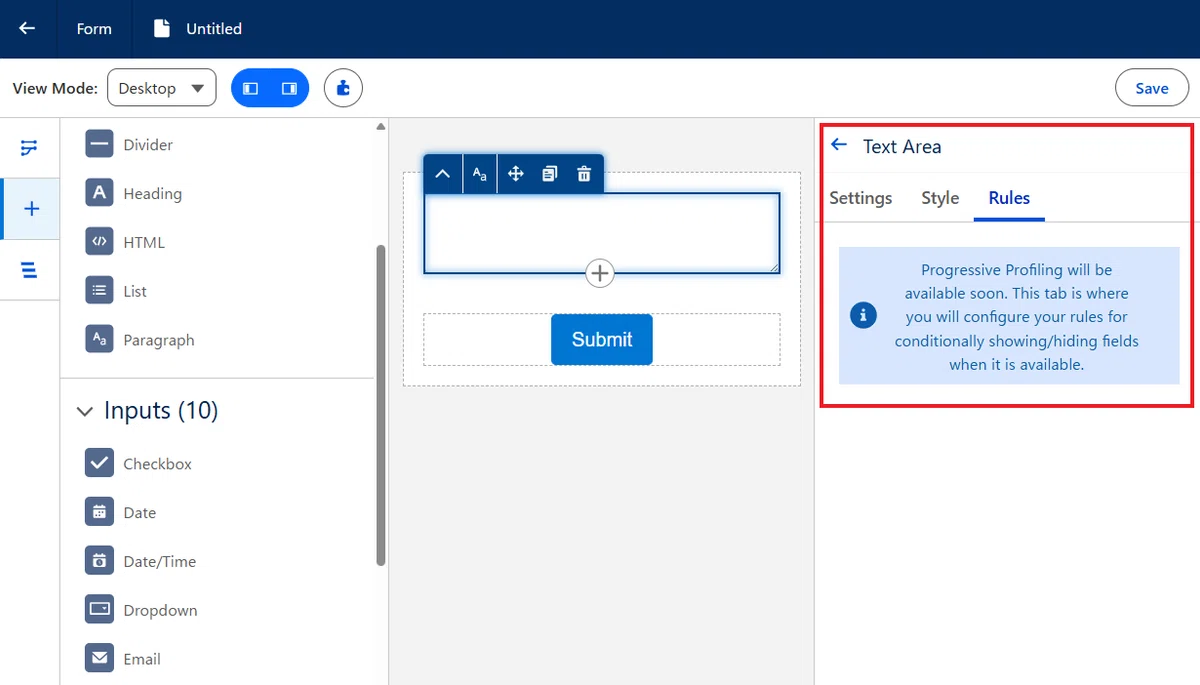Image resolution: width=1200 pixels, height=685 pixels.
Task: Add a Divider element
Action: tap(130, 145)
